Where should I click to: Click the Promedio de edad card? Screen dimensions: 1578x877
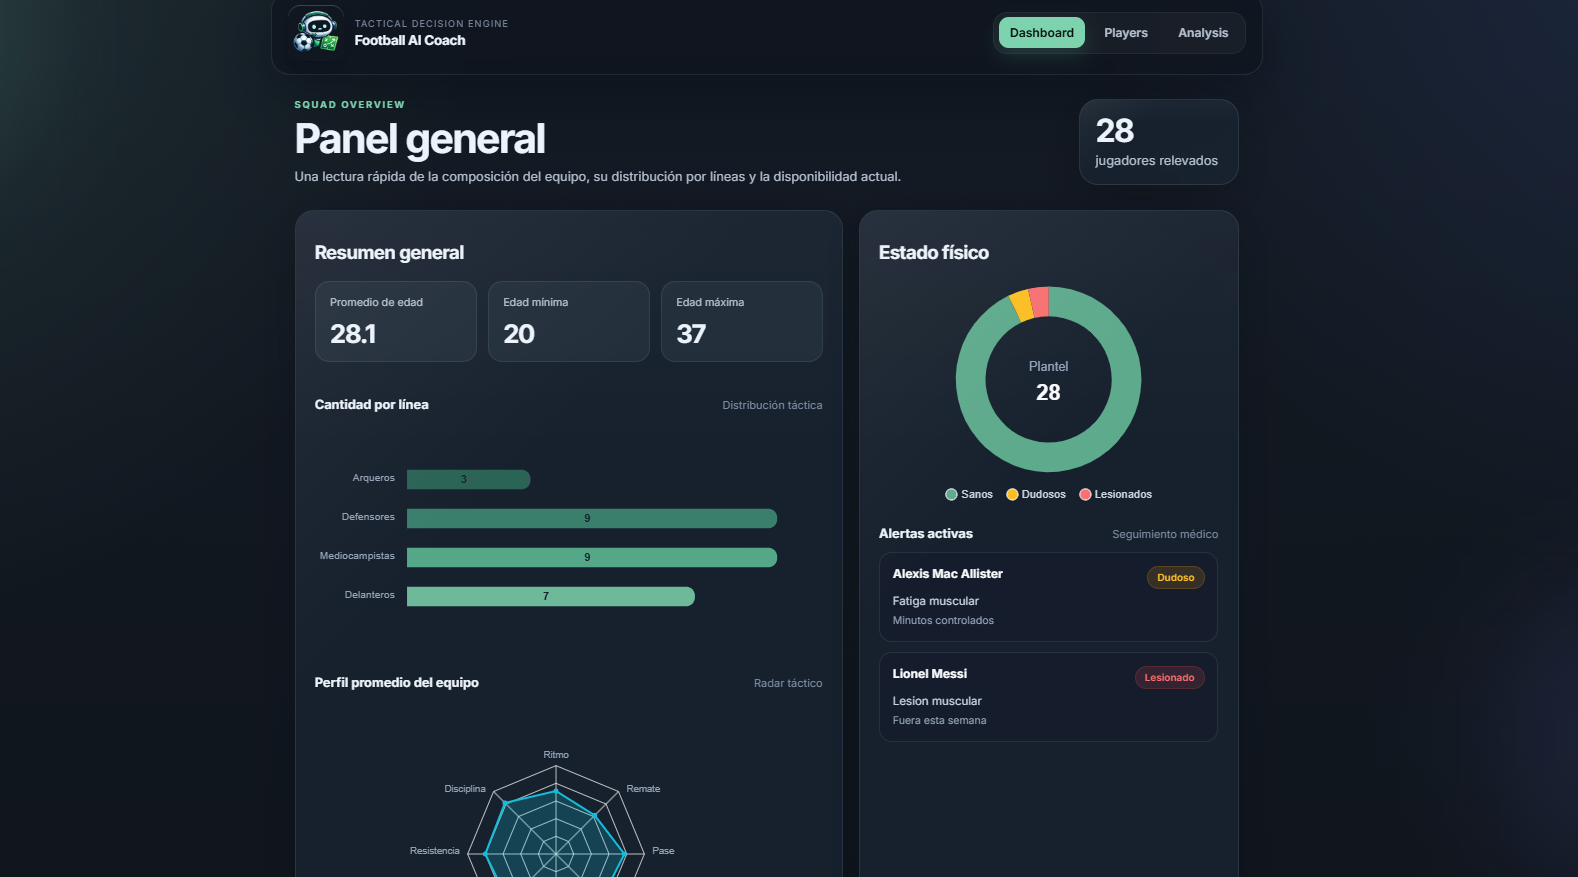pos(395,321)
